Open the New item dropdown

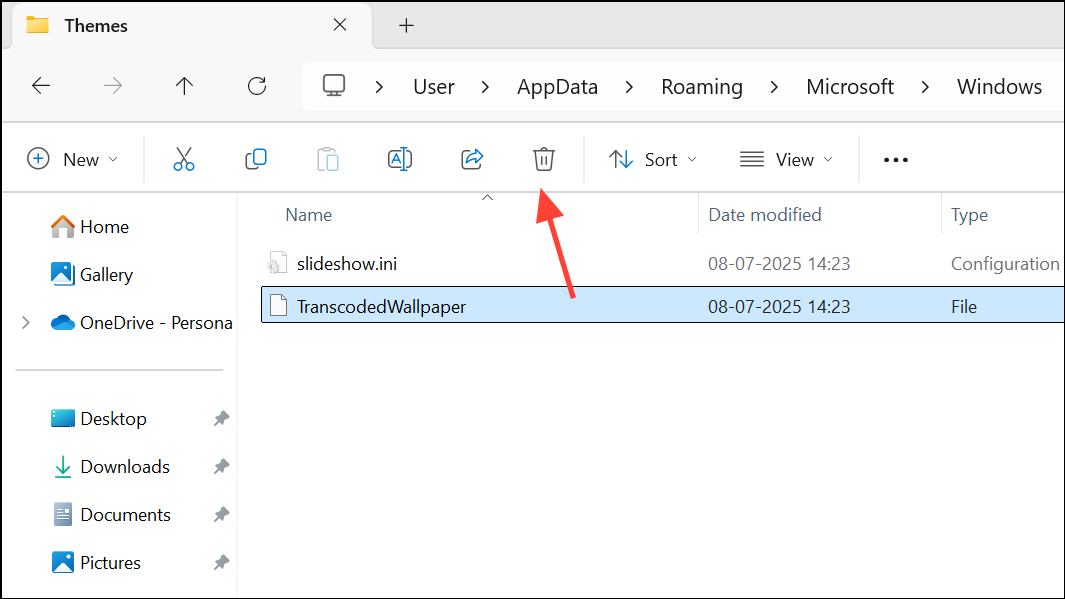point(73,159)
